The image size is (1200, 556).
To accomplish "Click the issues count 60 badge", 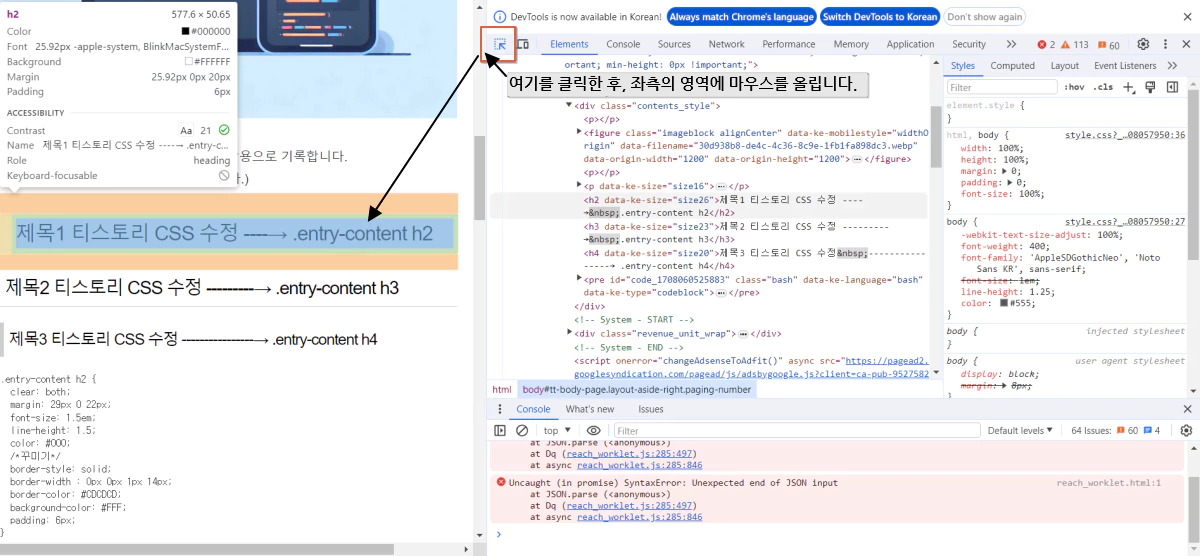I will click(1109, 45).
